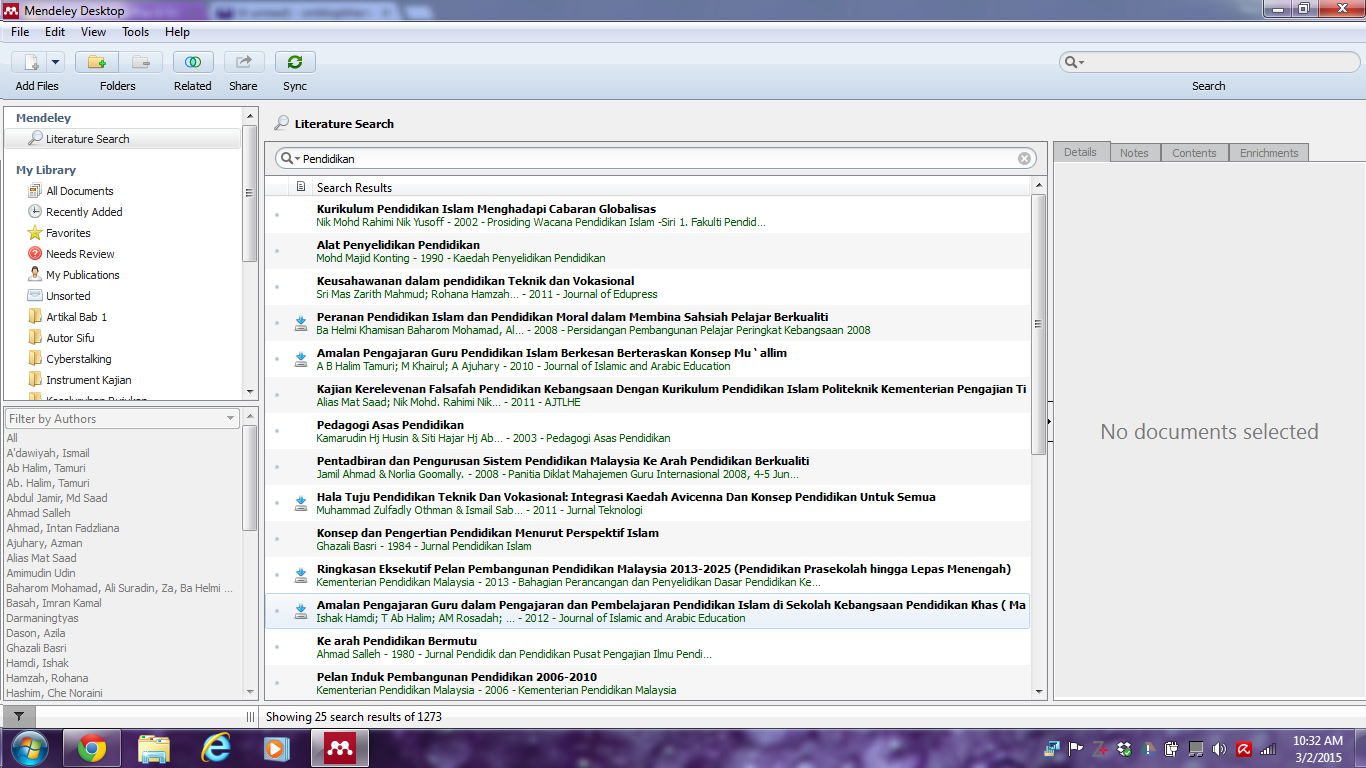This screenshot has width=1366, height=768.
Task: Open the Autor Sifu folder
Action: click(x=70, y=338)
